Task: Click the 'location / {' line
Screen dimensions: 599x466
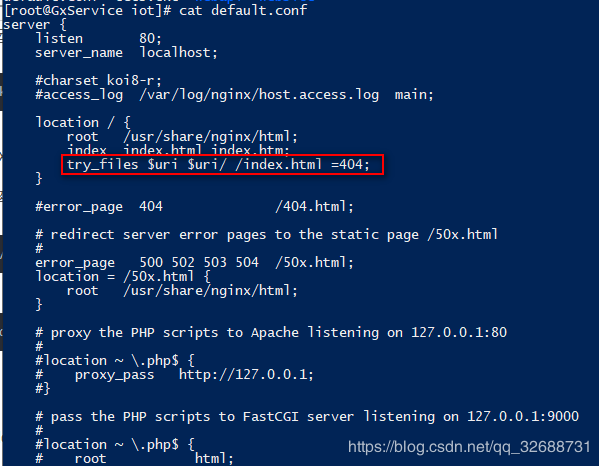Action: coord(83,123)
